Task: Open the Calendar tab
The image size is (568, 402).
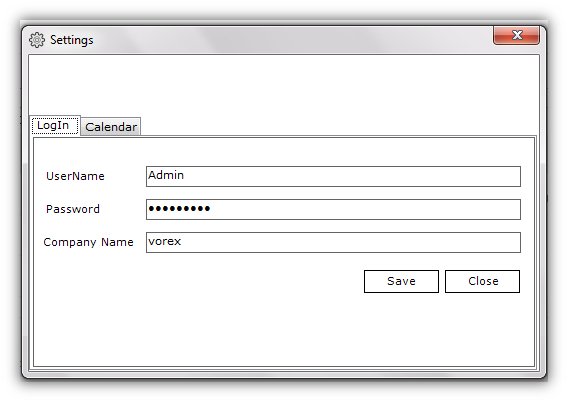Action: (x=111, y=127)
